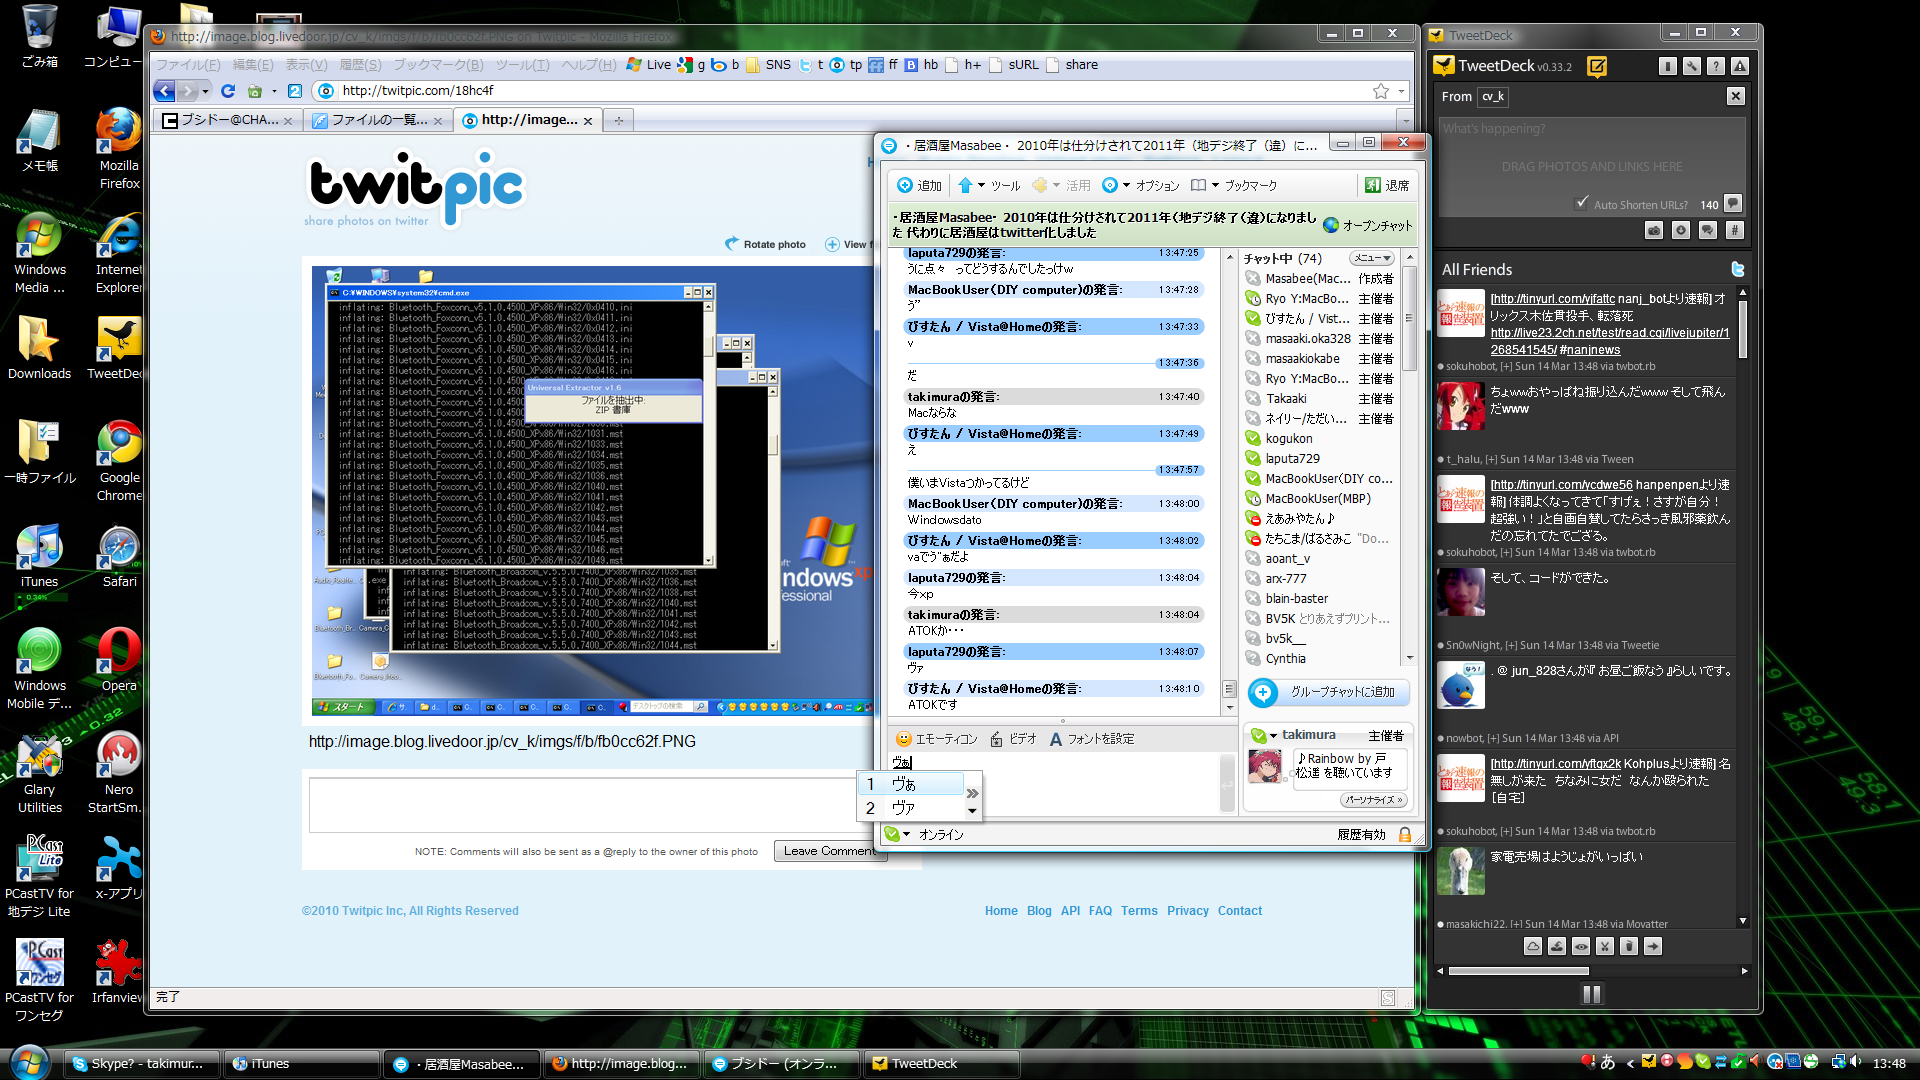Click the camera photo upload icon in TweetDeck
The image size is (1920, 1080).
[1655, 230]
